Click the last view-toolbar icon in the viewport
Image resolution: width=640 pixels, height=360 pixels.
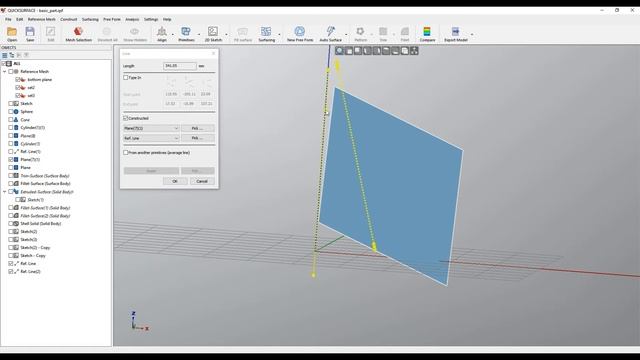(x=414, y=51)
